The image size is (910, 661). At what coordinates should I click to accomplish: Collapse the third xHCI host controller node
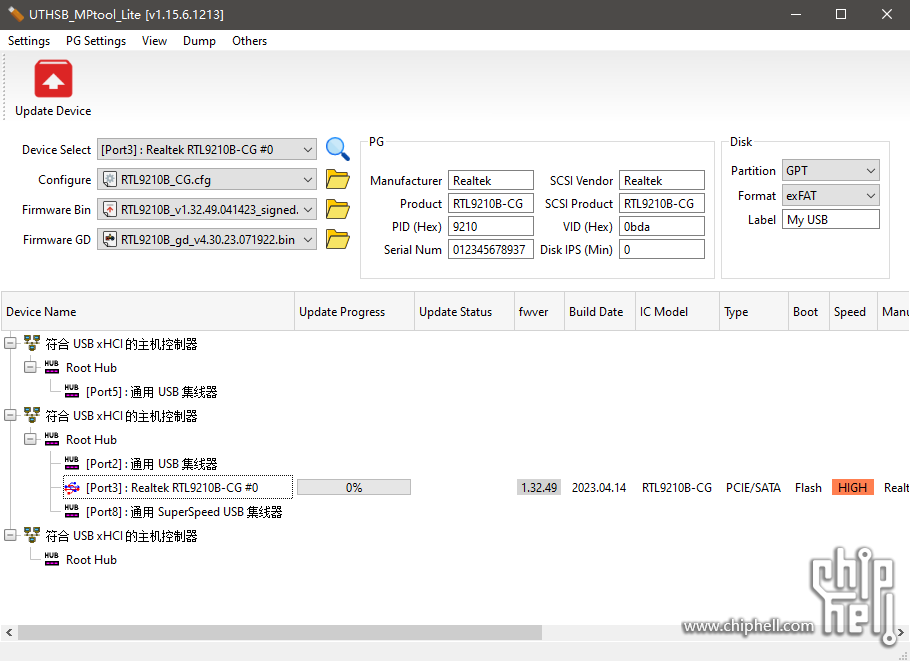tap(10, 536)
